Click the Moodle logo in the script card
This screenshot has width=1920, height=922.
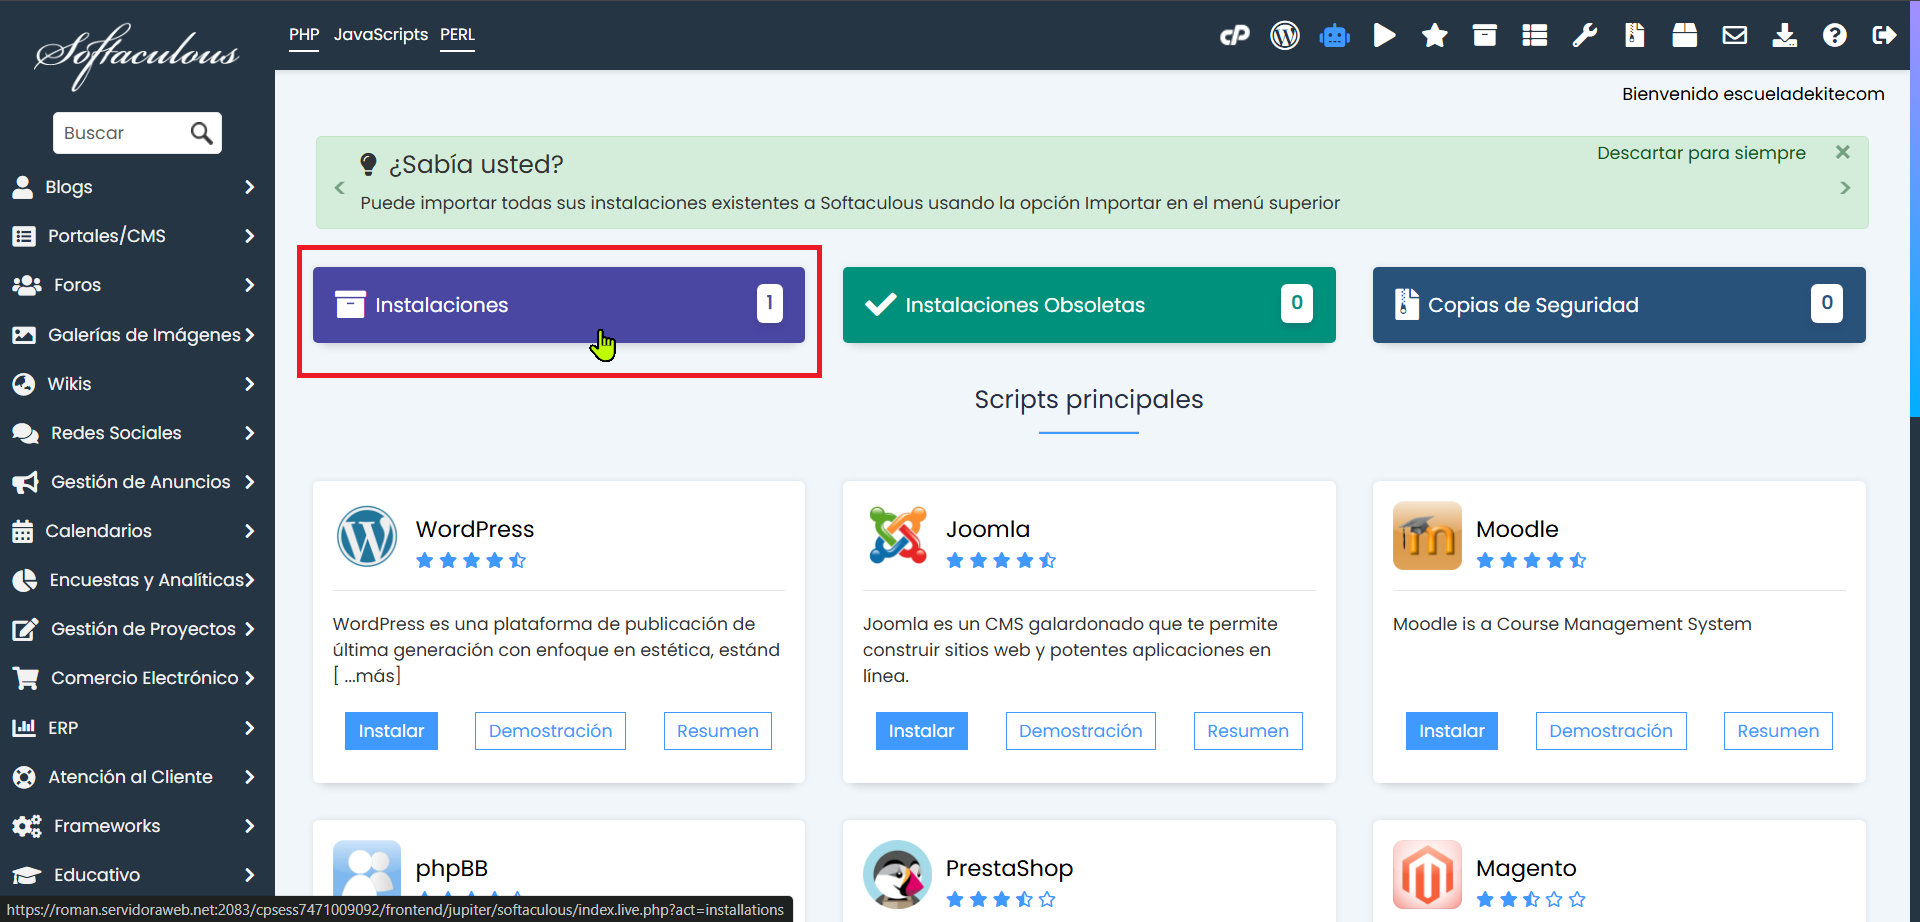1427,535
